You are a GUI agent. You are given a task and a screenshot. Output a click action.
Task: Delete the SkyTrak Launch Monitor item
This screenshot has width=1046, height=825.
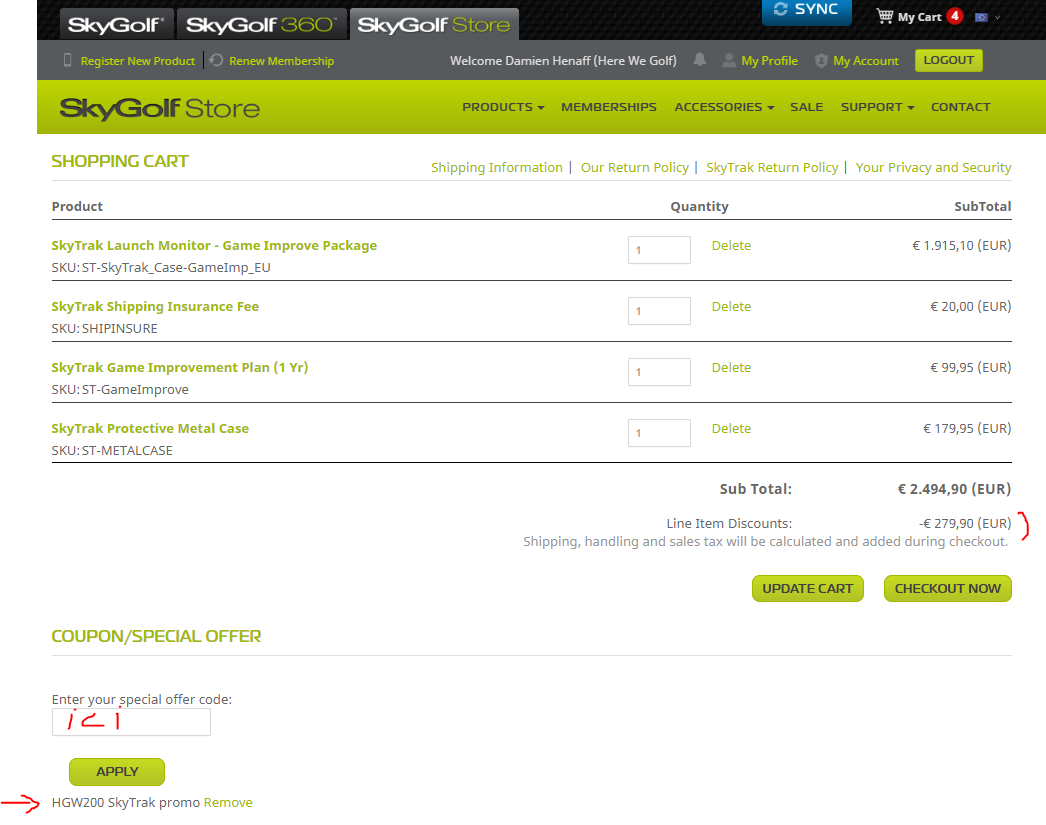[x=731, y=245]
